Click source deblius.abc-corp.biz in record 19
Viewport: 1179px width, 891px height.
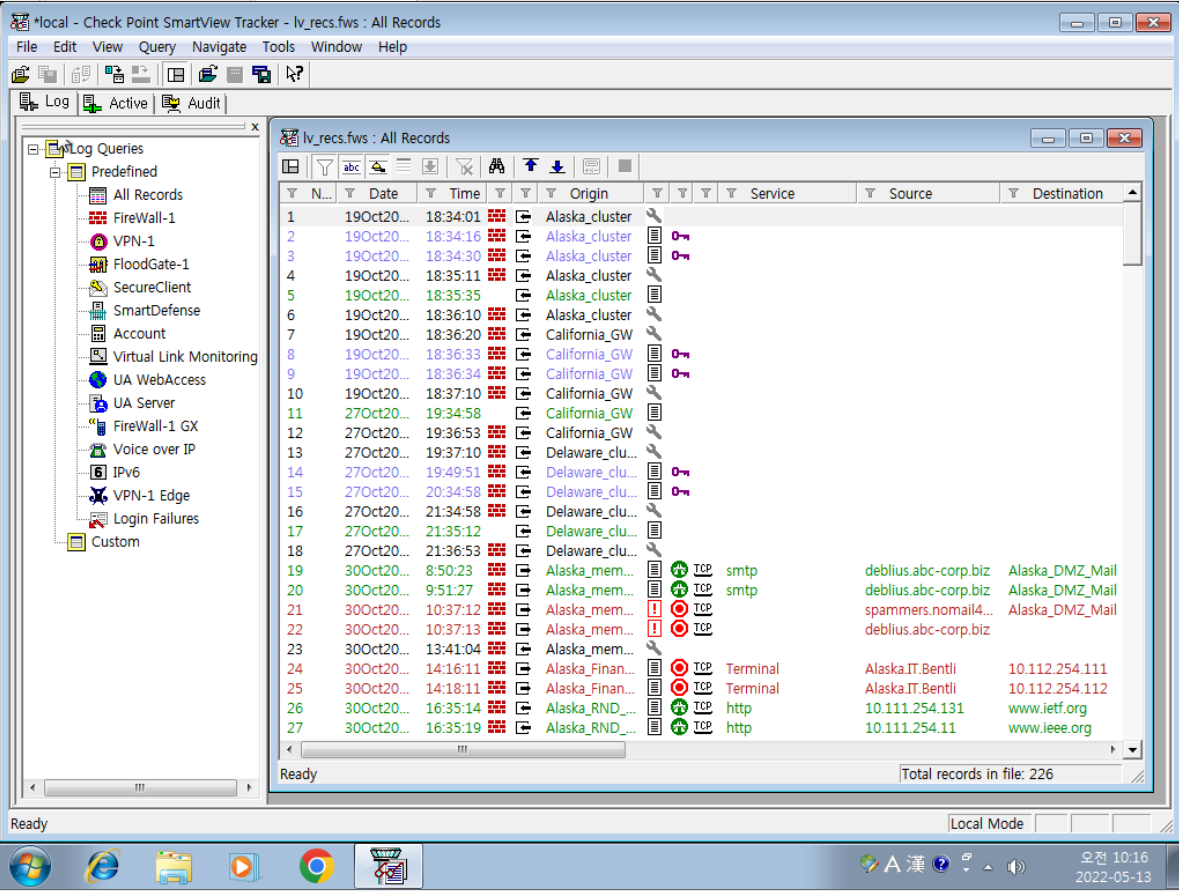click(x=927, y=570)
